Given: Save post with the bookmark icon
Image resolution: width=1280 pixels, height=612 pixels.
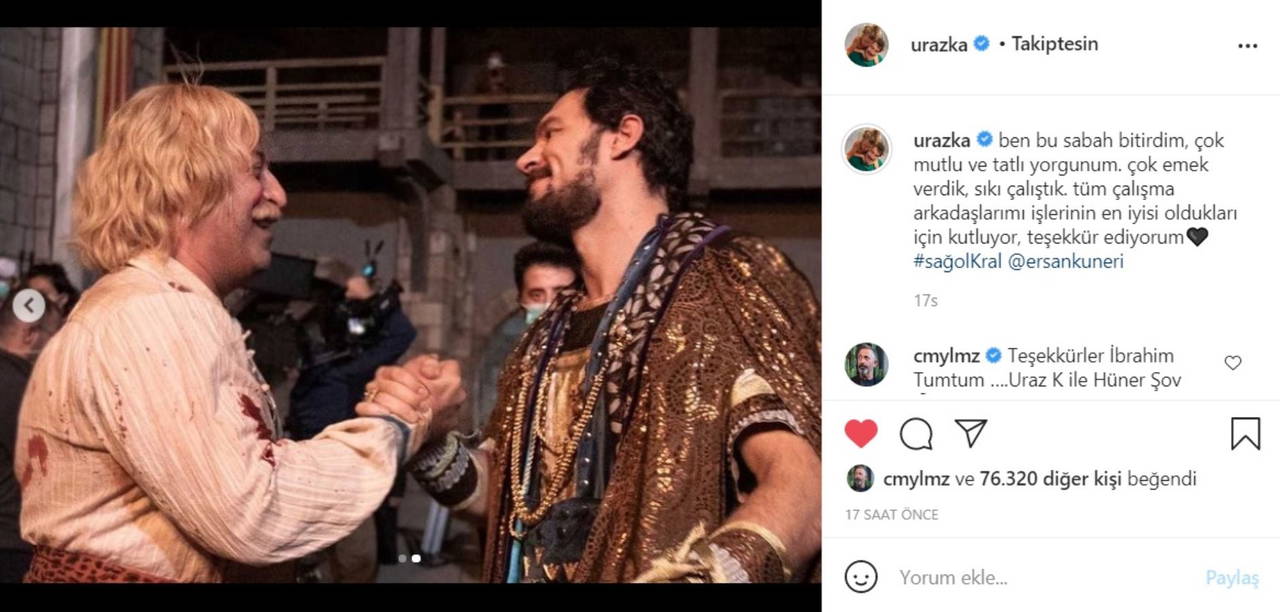Looking at the screenshot, I should click(1245, 433).
